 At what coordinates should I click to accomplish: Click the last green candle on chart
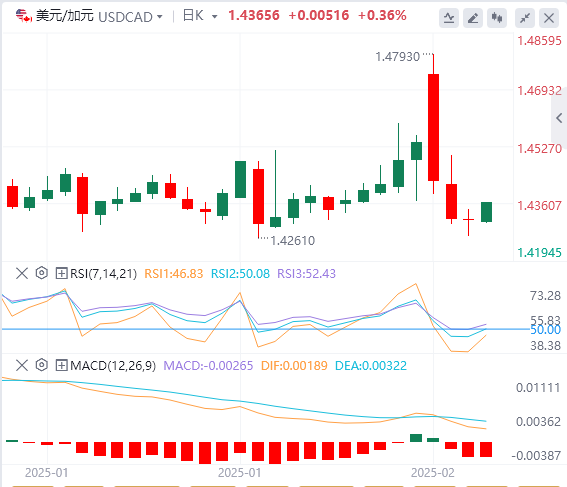click(x=486, y=212)
